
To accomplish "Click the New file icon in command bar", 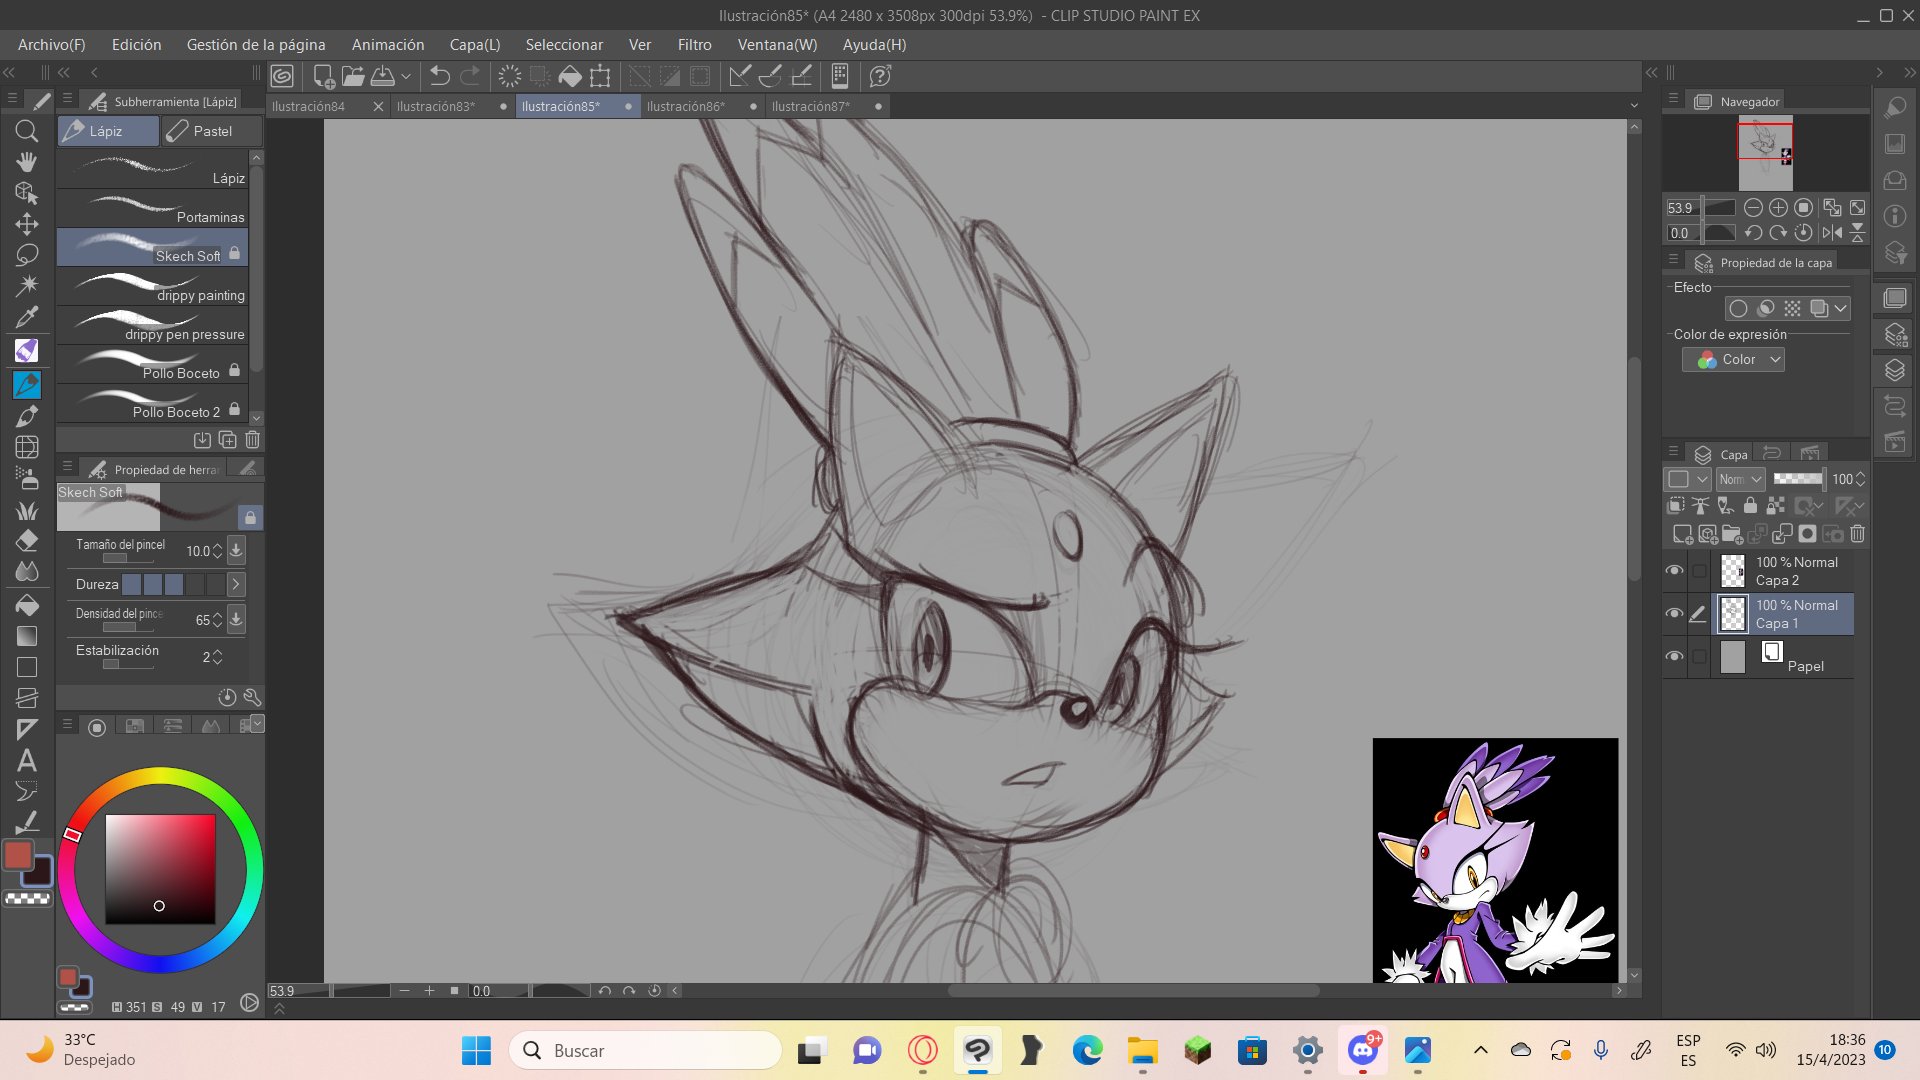I will (x=323, y=76).
